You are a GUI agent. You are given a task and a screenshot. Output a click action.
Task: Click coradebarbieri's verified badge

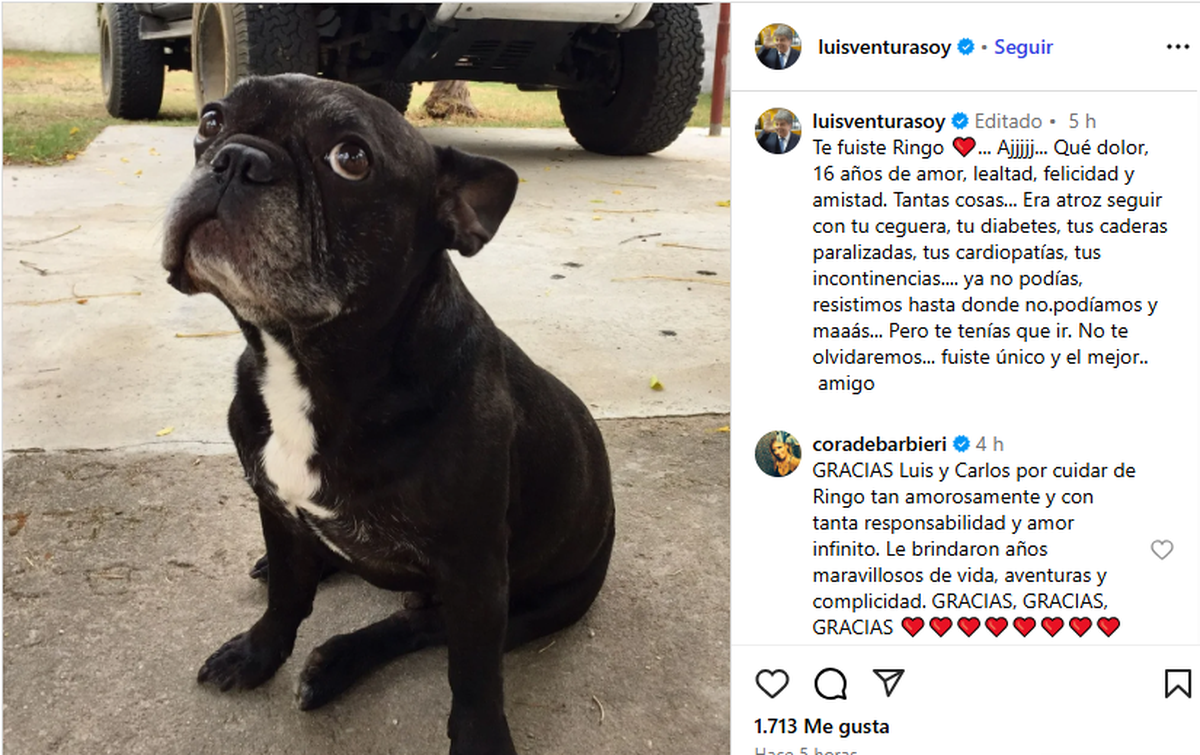(962, 443)
